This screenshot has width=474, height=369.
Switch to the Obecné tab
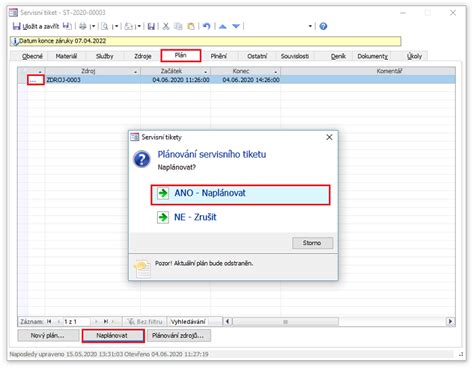pos(32,56)
